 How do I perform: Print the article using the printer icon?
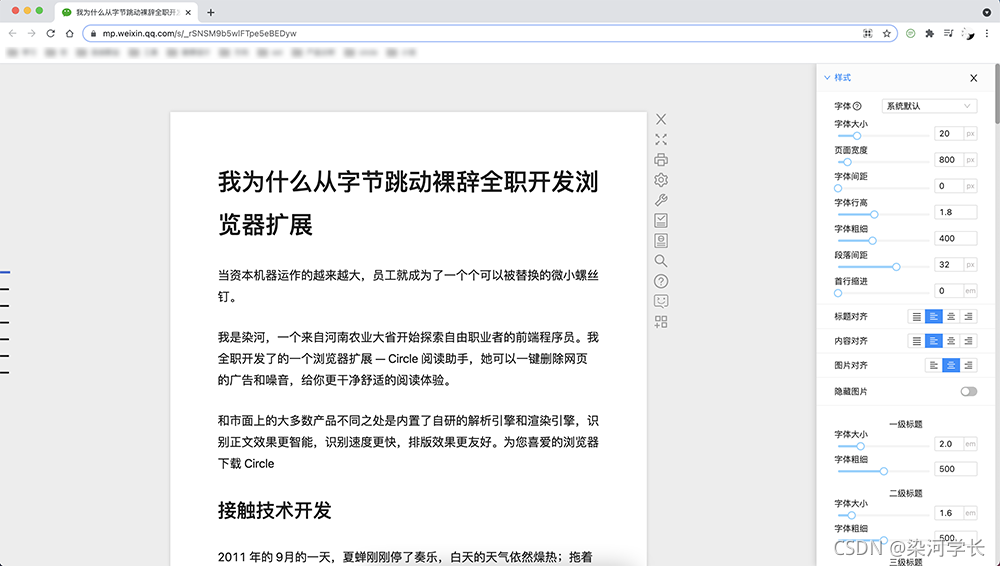pos(661,160)
